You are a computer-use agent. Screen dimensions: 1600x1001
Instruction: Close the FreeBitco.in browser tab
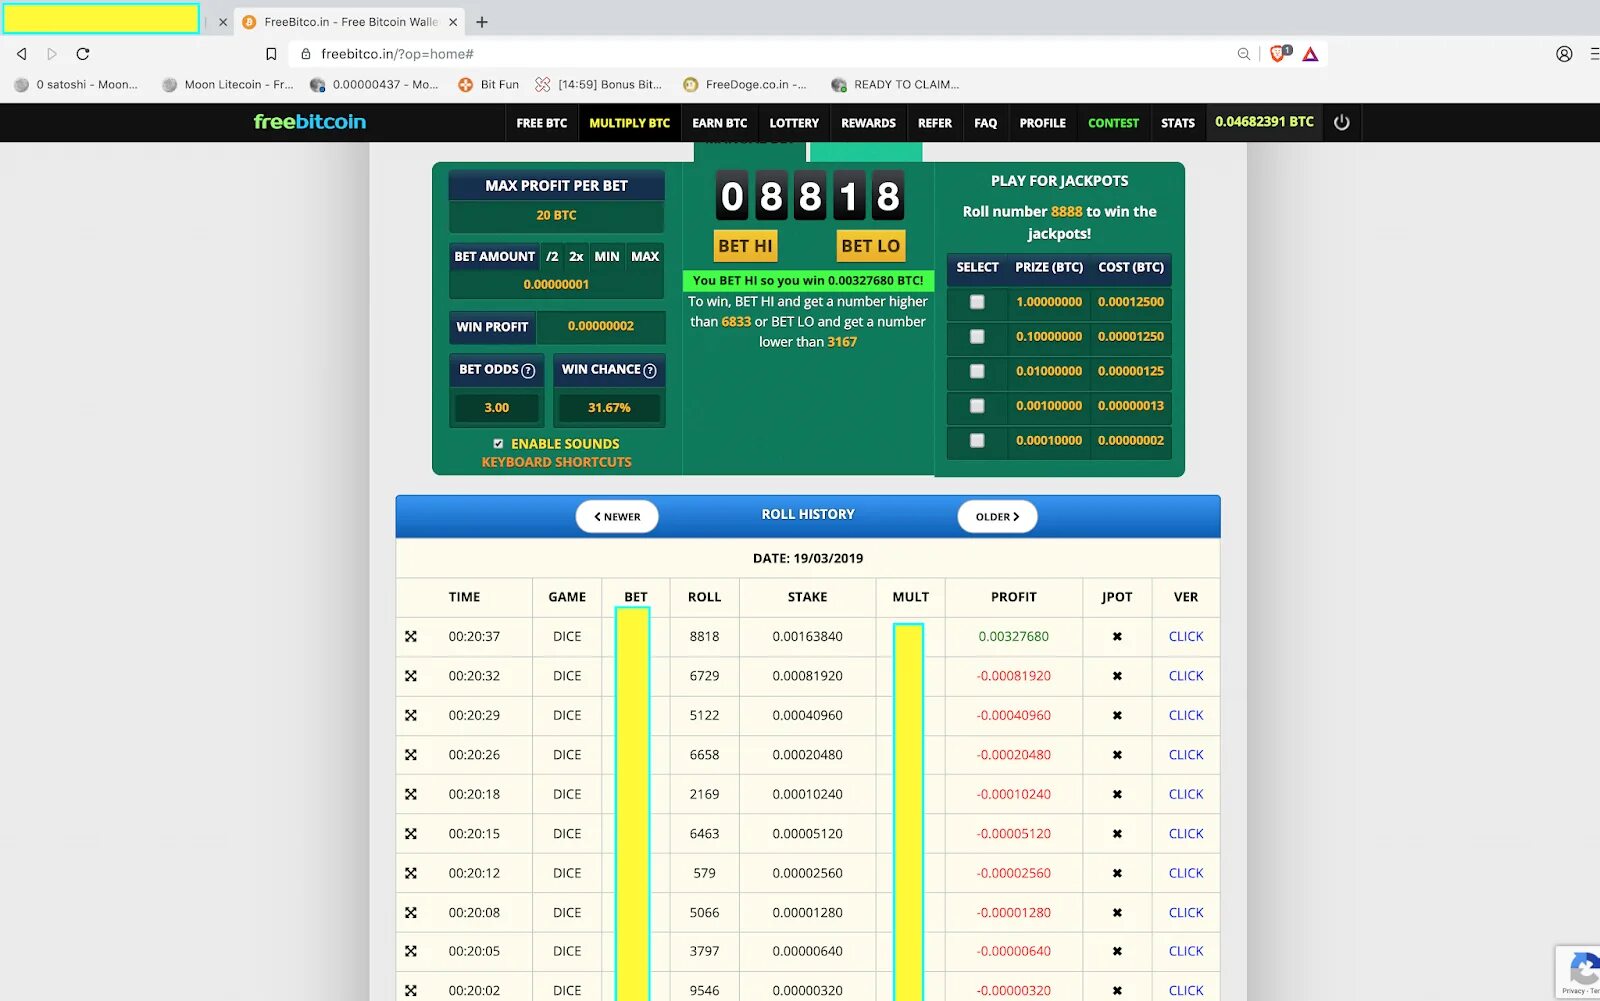point(453,22)
